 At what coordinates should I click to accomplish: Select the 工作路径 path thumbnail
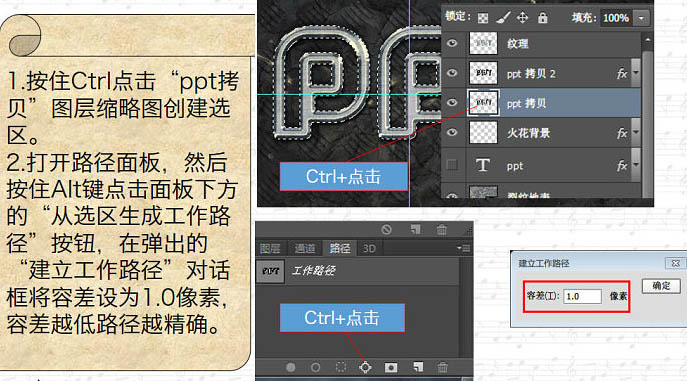[270, 271]
